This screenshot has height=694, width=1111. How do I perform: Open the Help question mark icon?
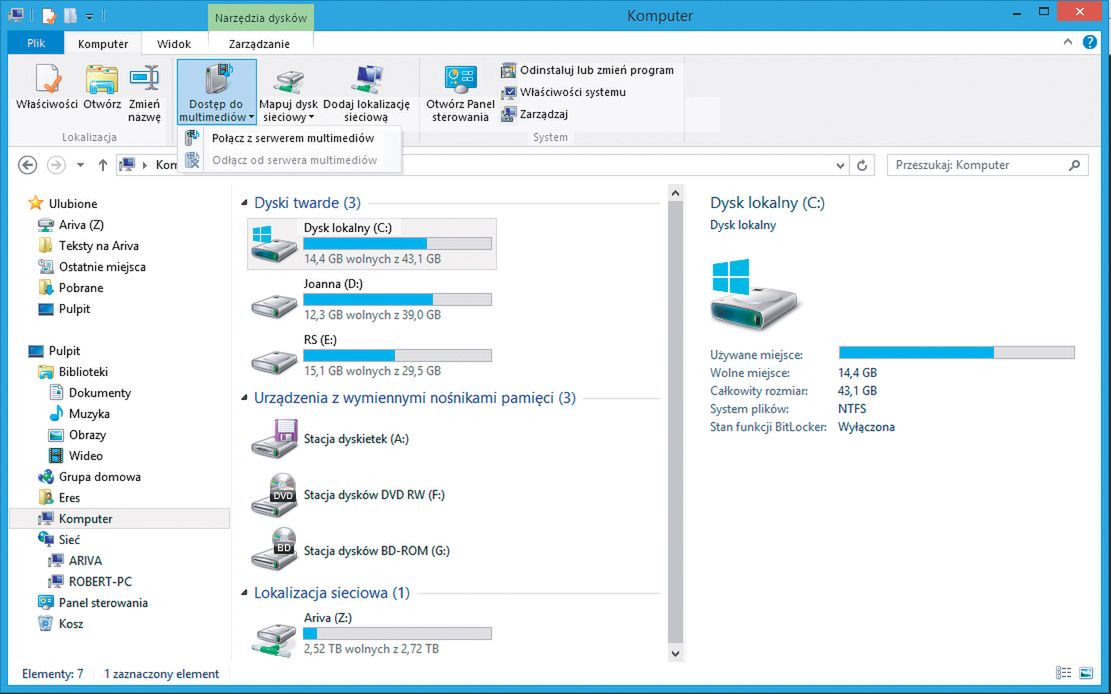(1090, 43)
